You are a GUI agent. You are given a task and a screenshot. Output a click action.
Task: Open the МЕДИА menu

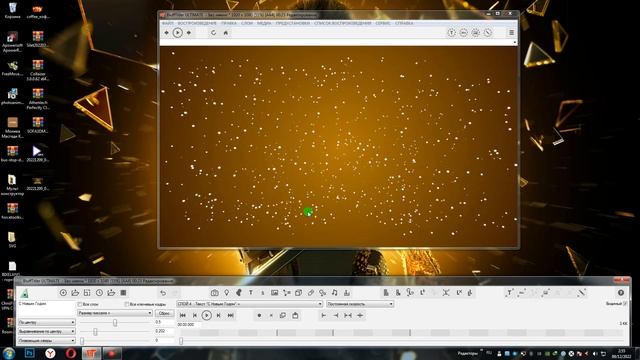(264, 23)
